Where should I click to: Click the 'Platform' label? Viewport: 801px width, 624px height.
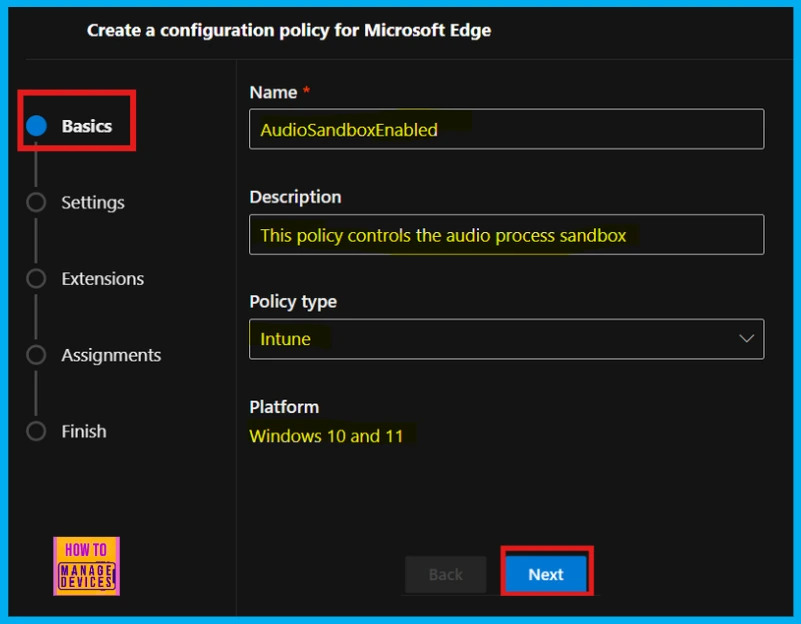pyautogui.click(x=284, y=407)
